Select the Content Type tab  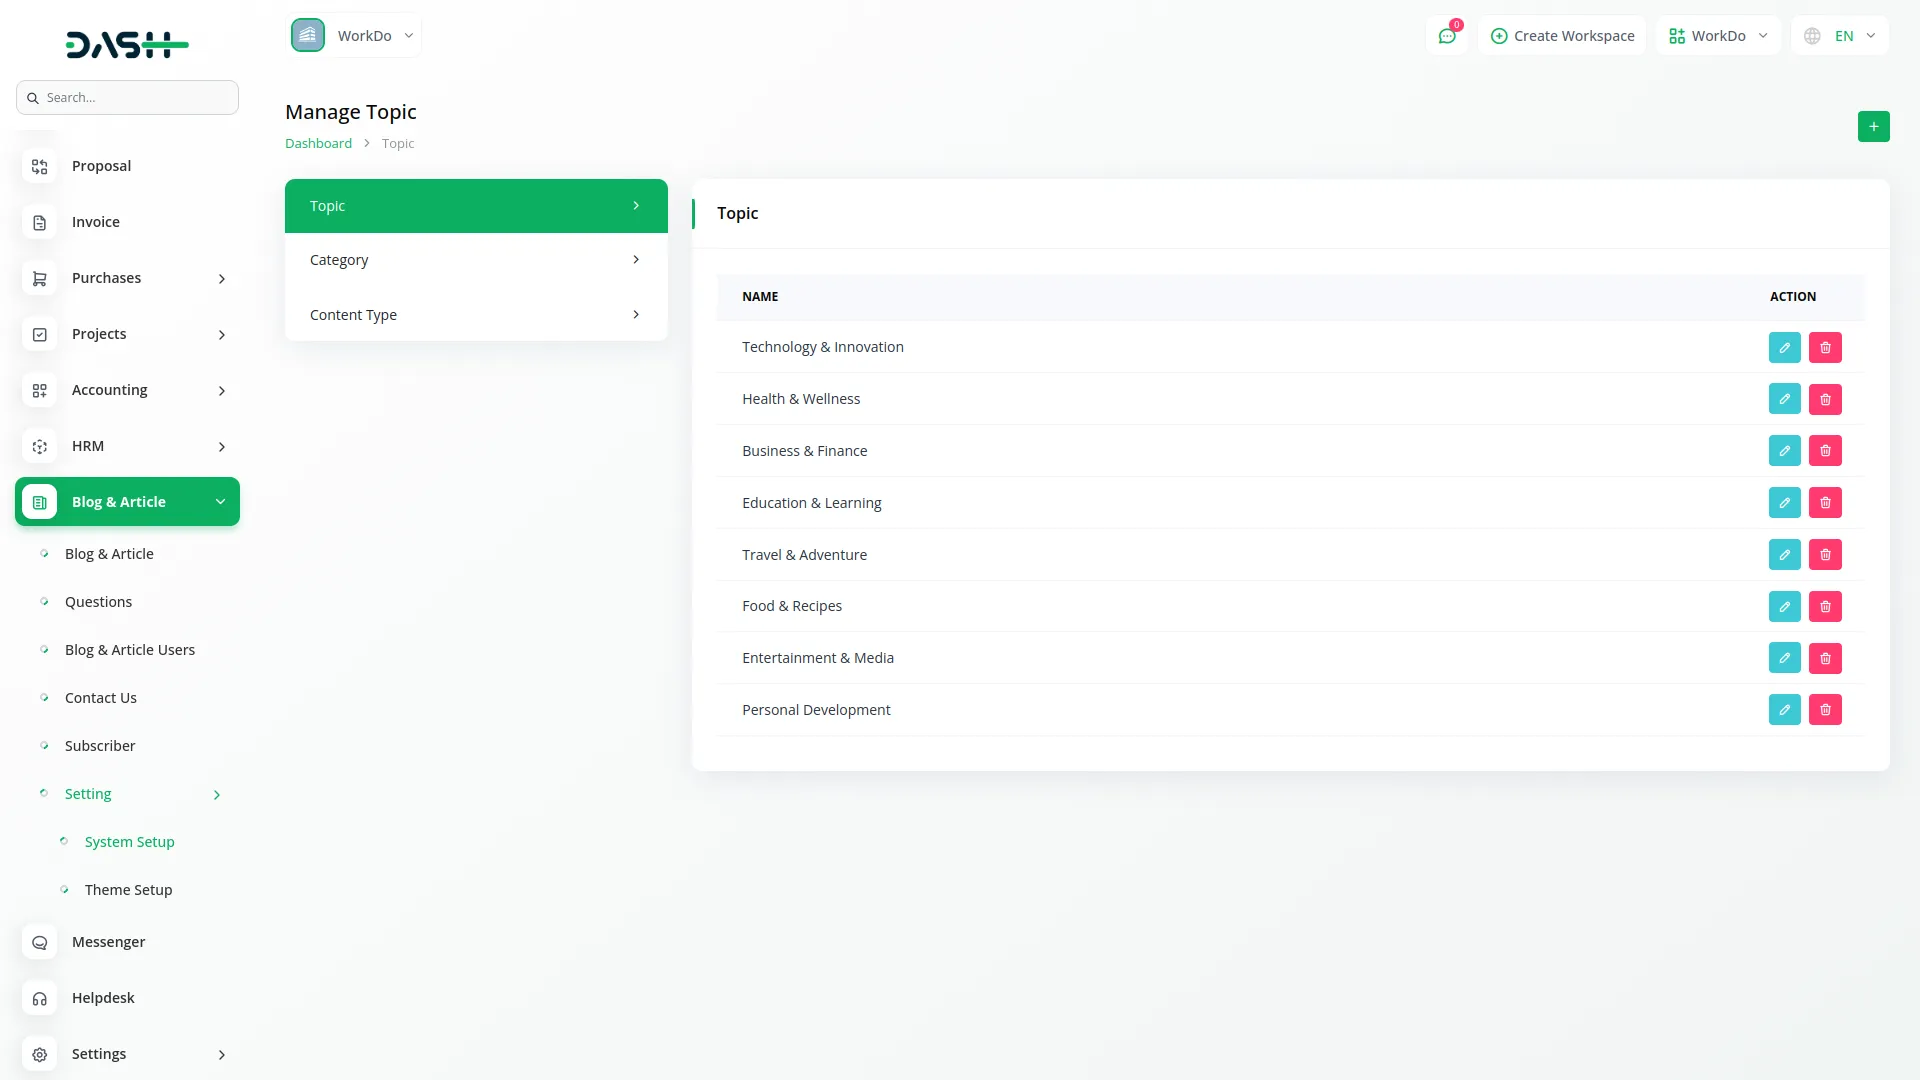476,315
